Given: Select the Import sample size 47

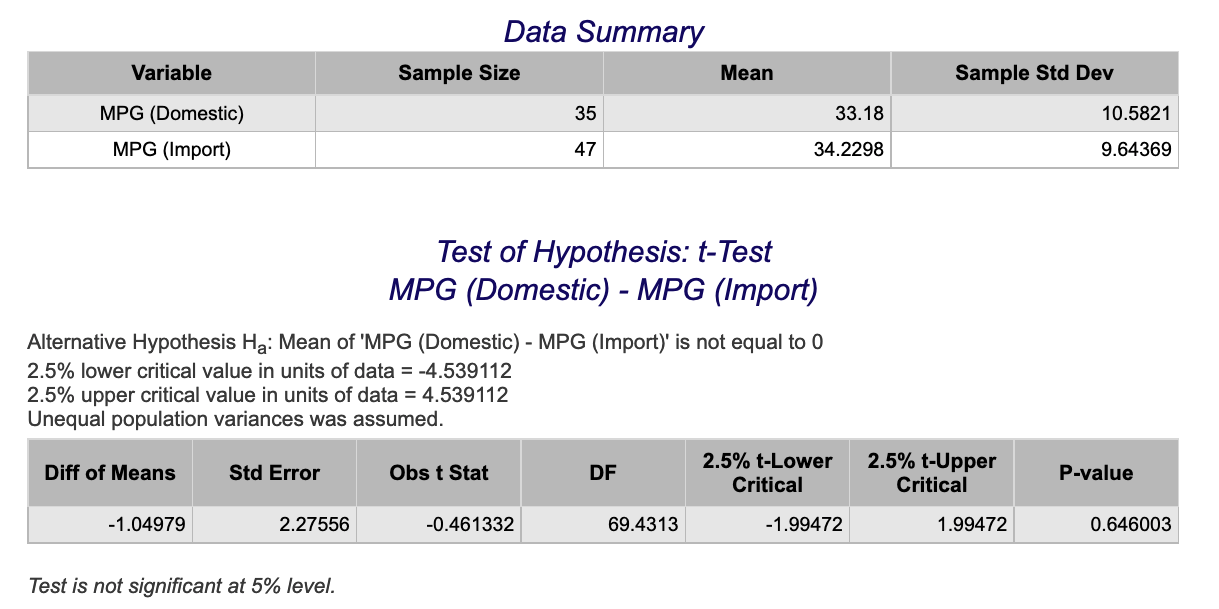Looking at the screenshot, I should point(585,150).
